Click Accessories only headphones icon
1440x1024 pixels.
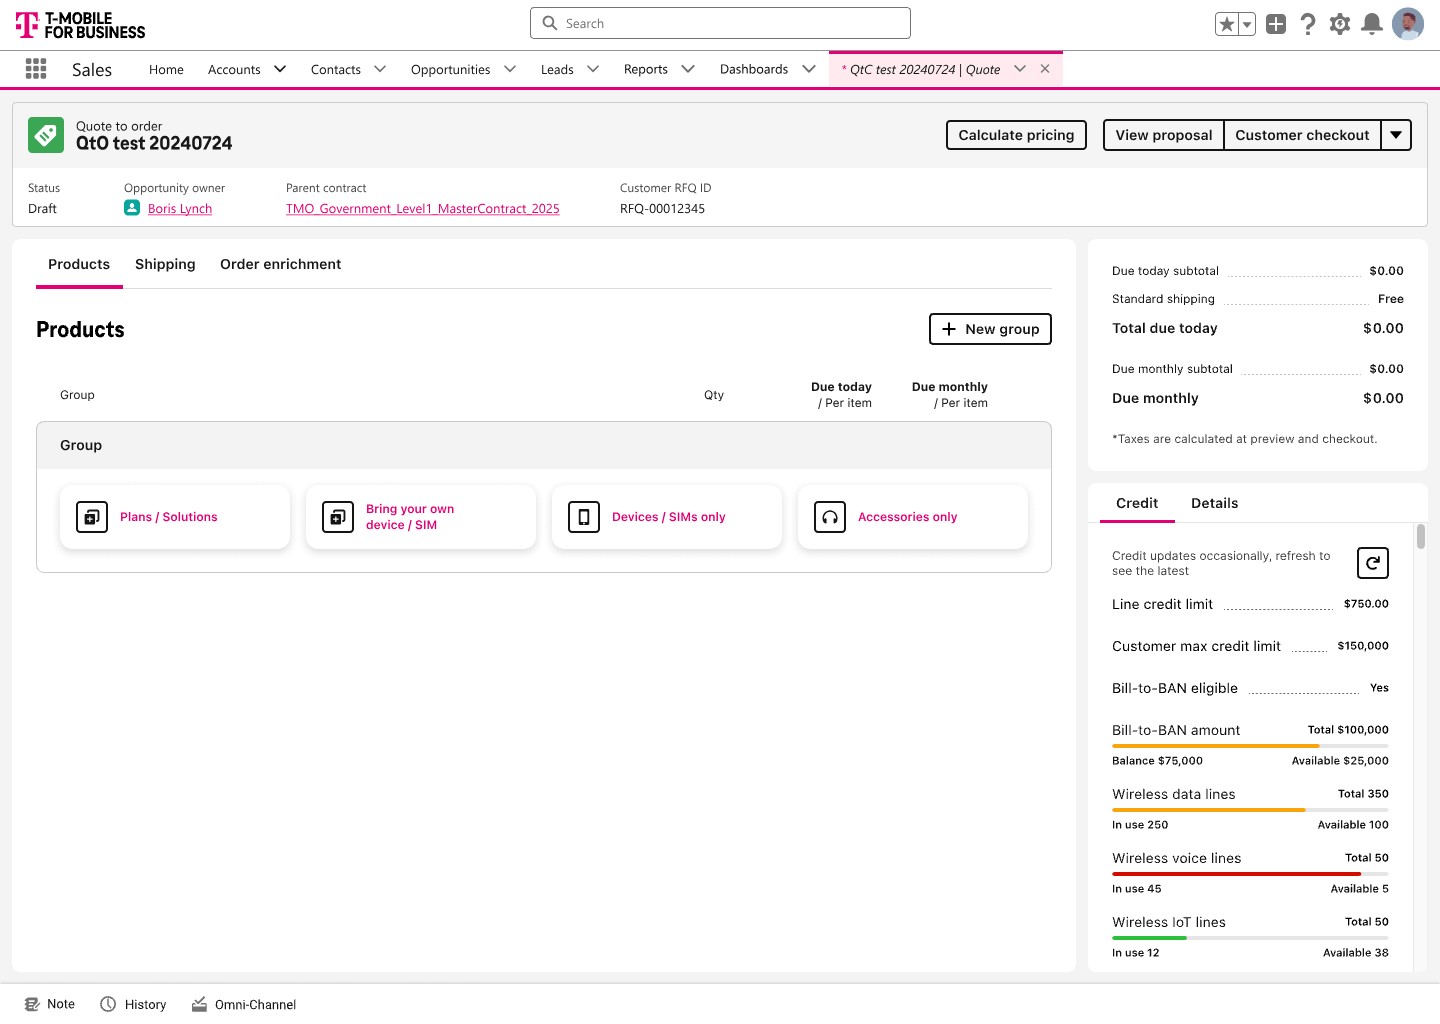[x=830, y=517]
